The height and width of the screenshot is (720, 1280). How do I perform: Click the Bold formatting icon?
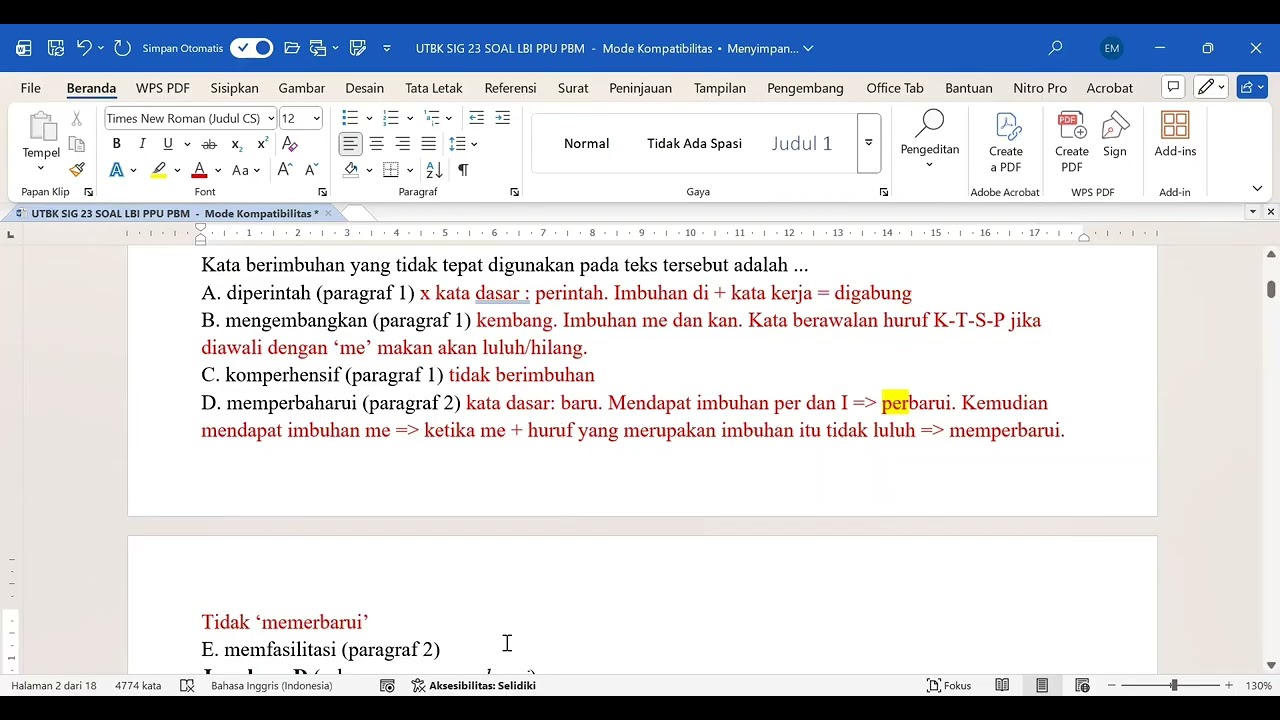pos(116,144)
